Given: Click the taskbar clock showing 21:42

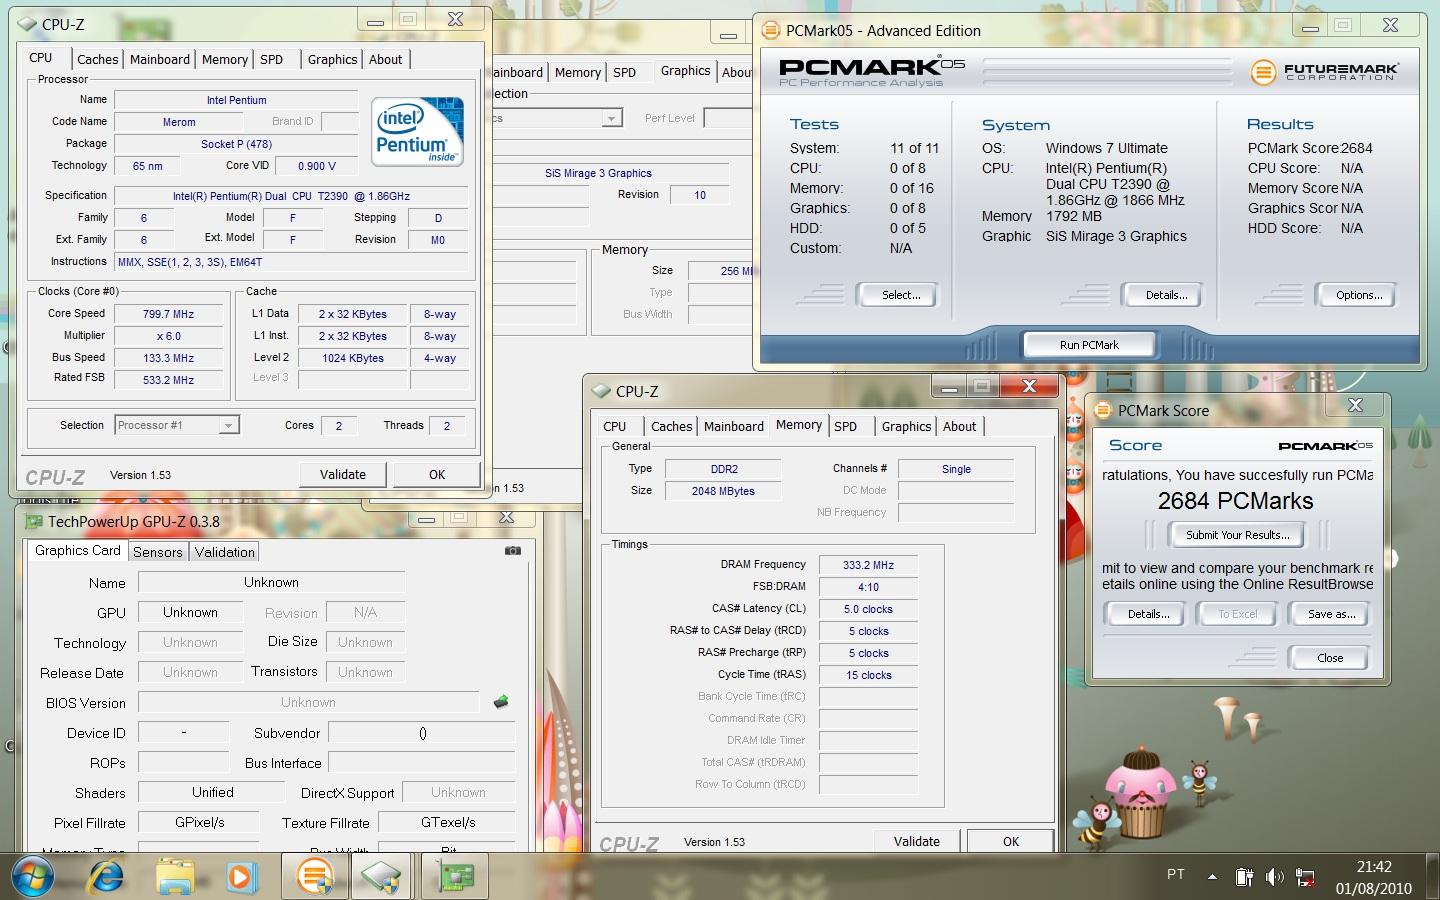Looking at the screenshot, I should coord(1374,867).
